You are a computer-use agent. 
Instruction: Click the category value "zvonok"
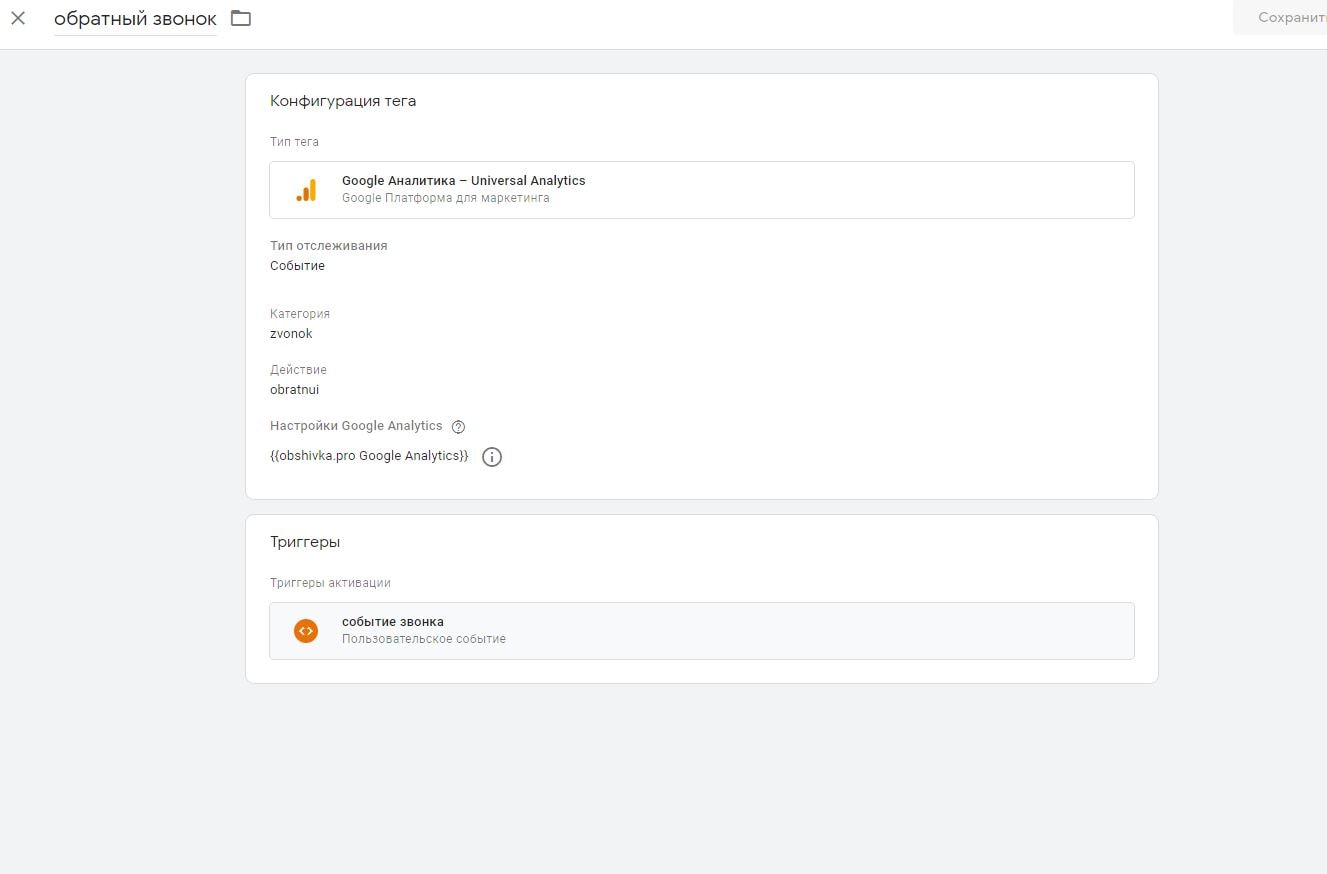pyautogui.click(x=291, y=334)
